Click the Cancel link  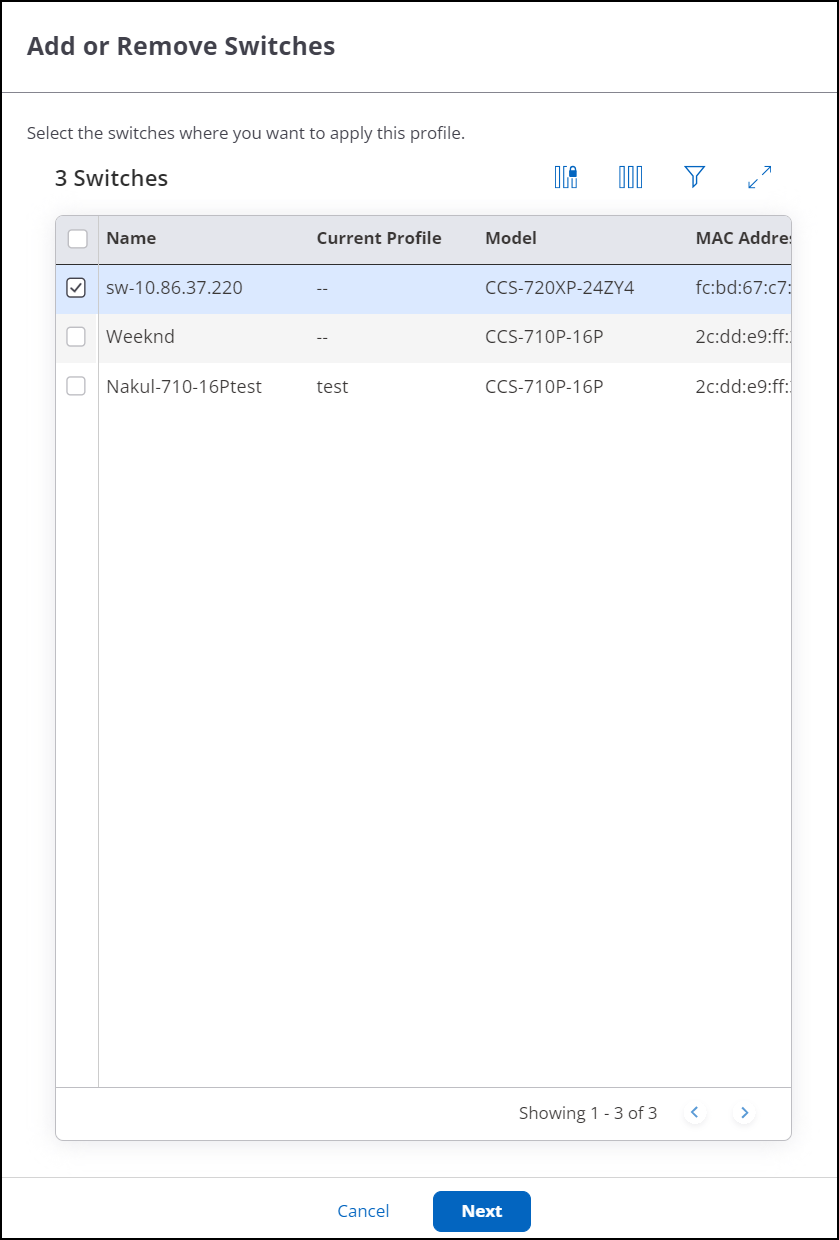[363, 1211]
